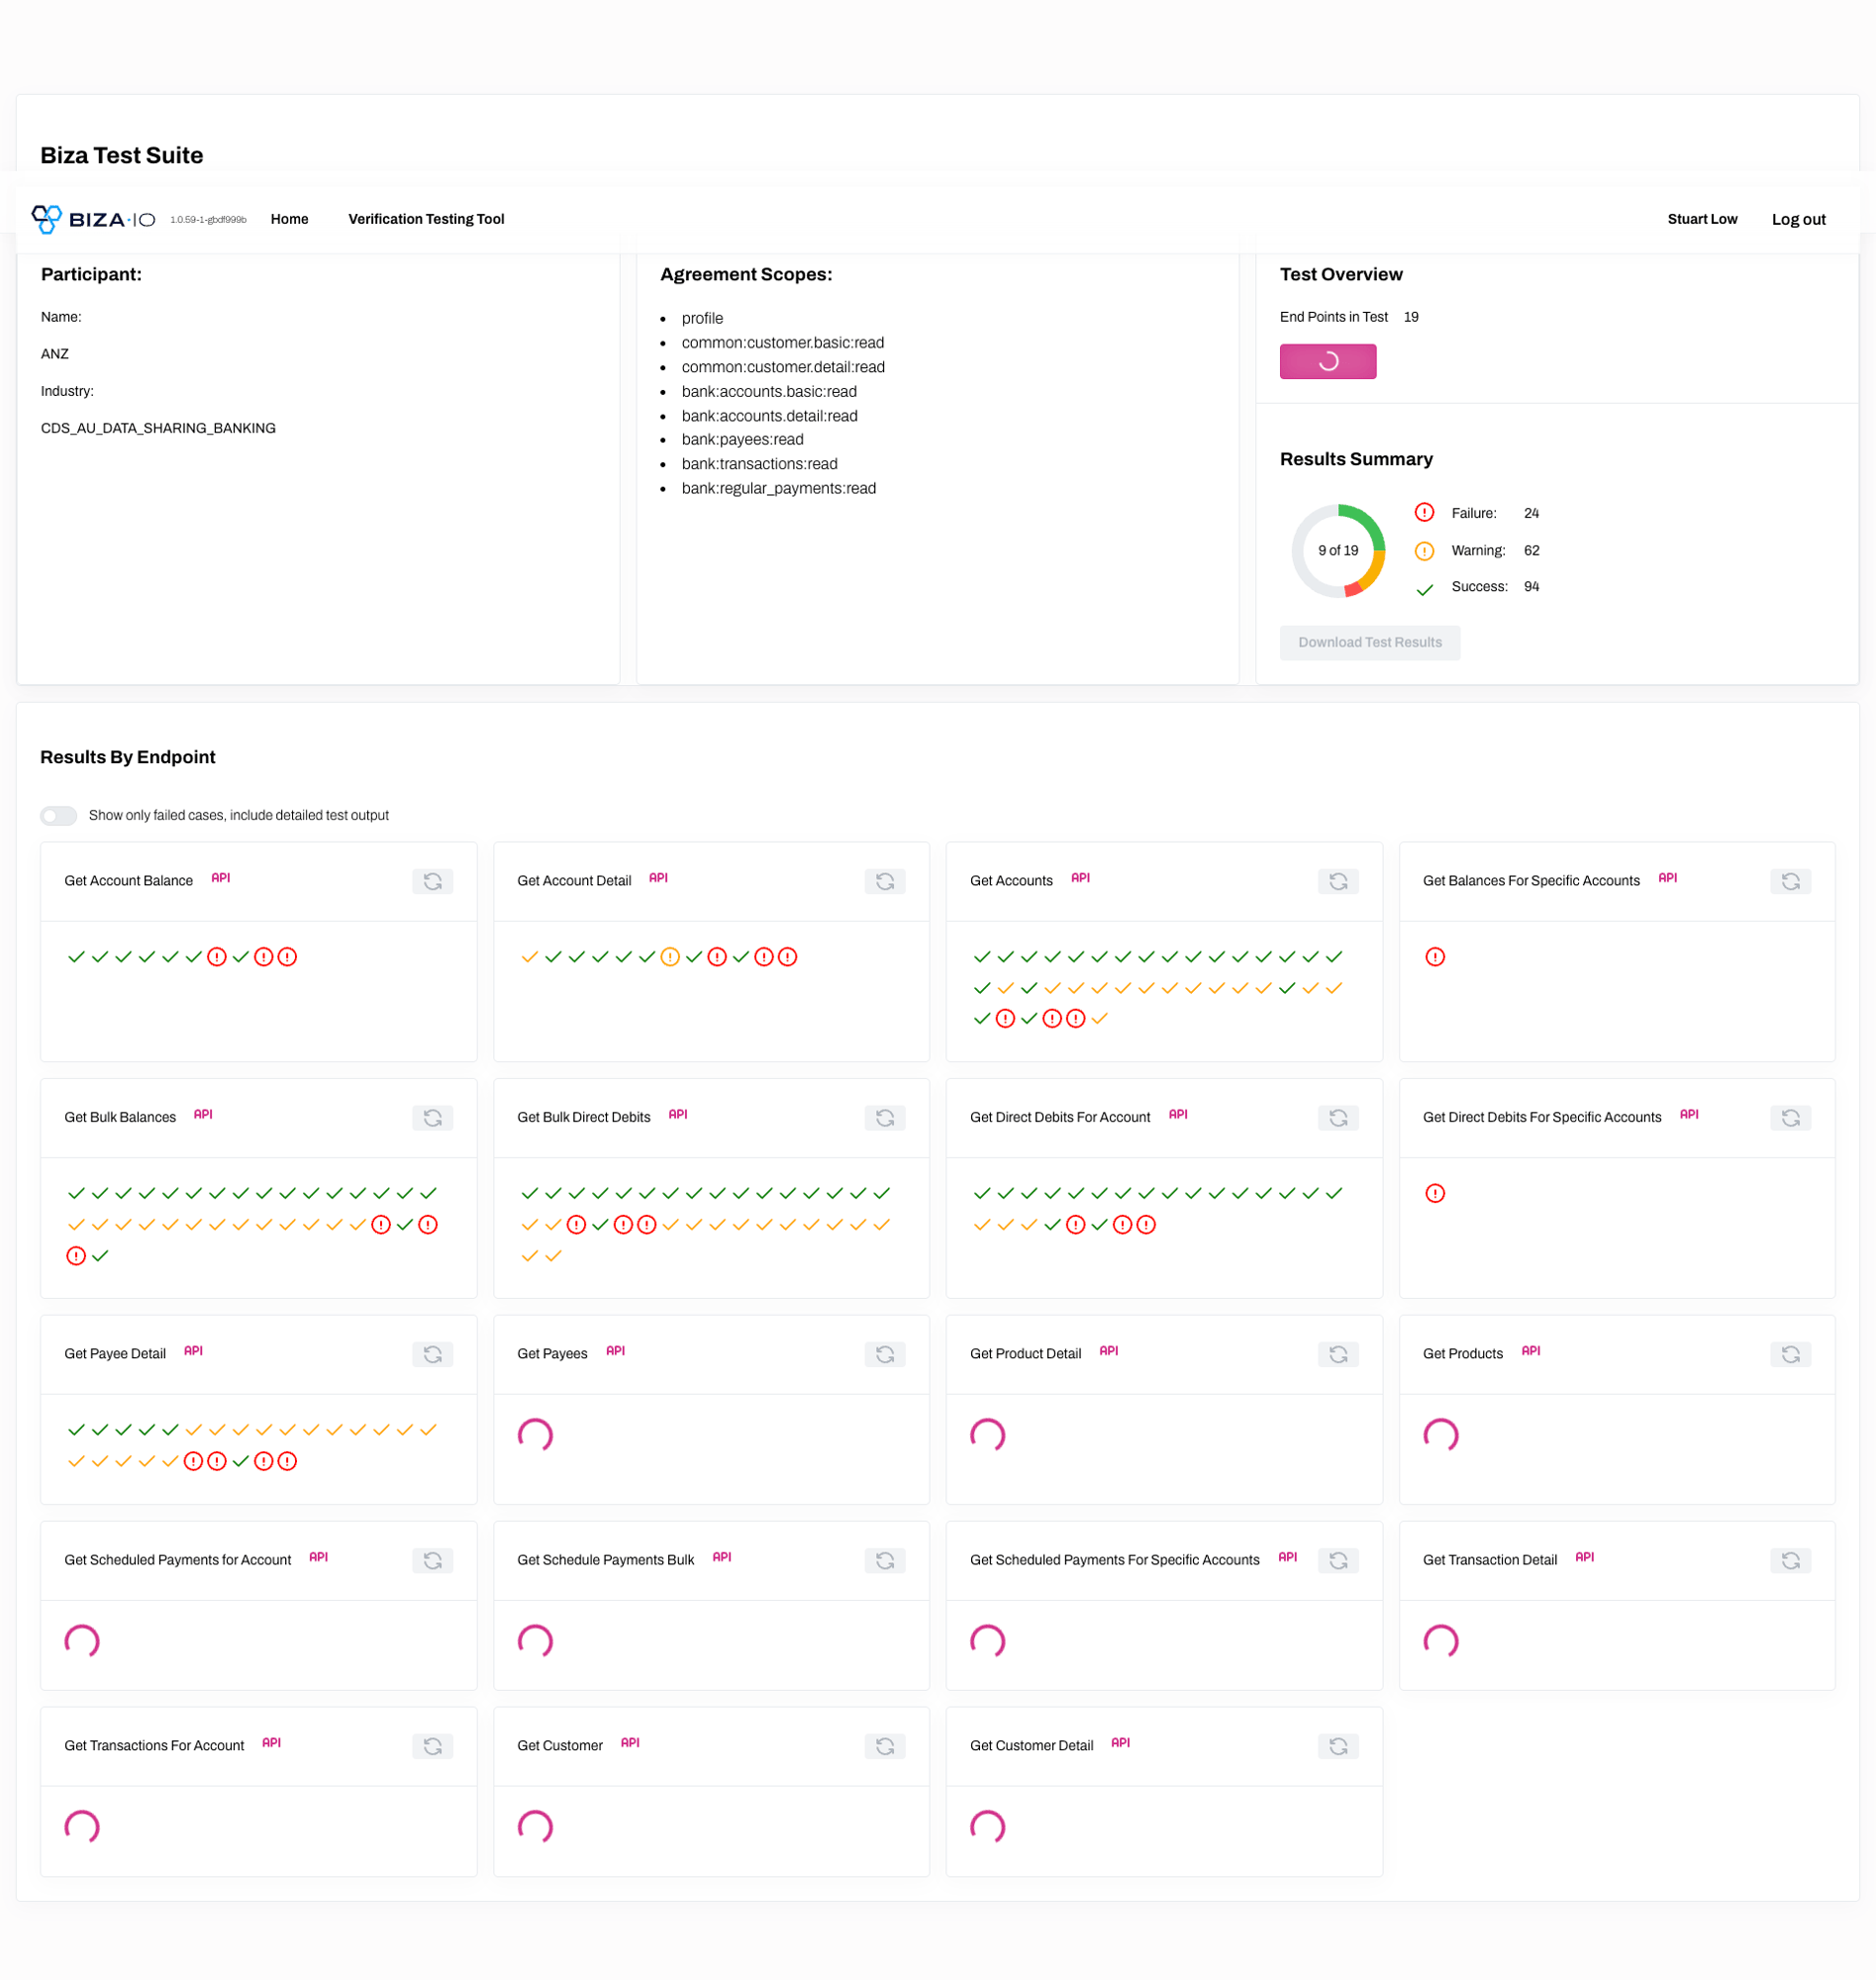
Task: Rerun tests for Get Account Balance endpoint
Action: pyautogui.click(x=432, y=881)
